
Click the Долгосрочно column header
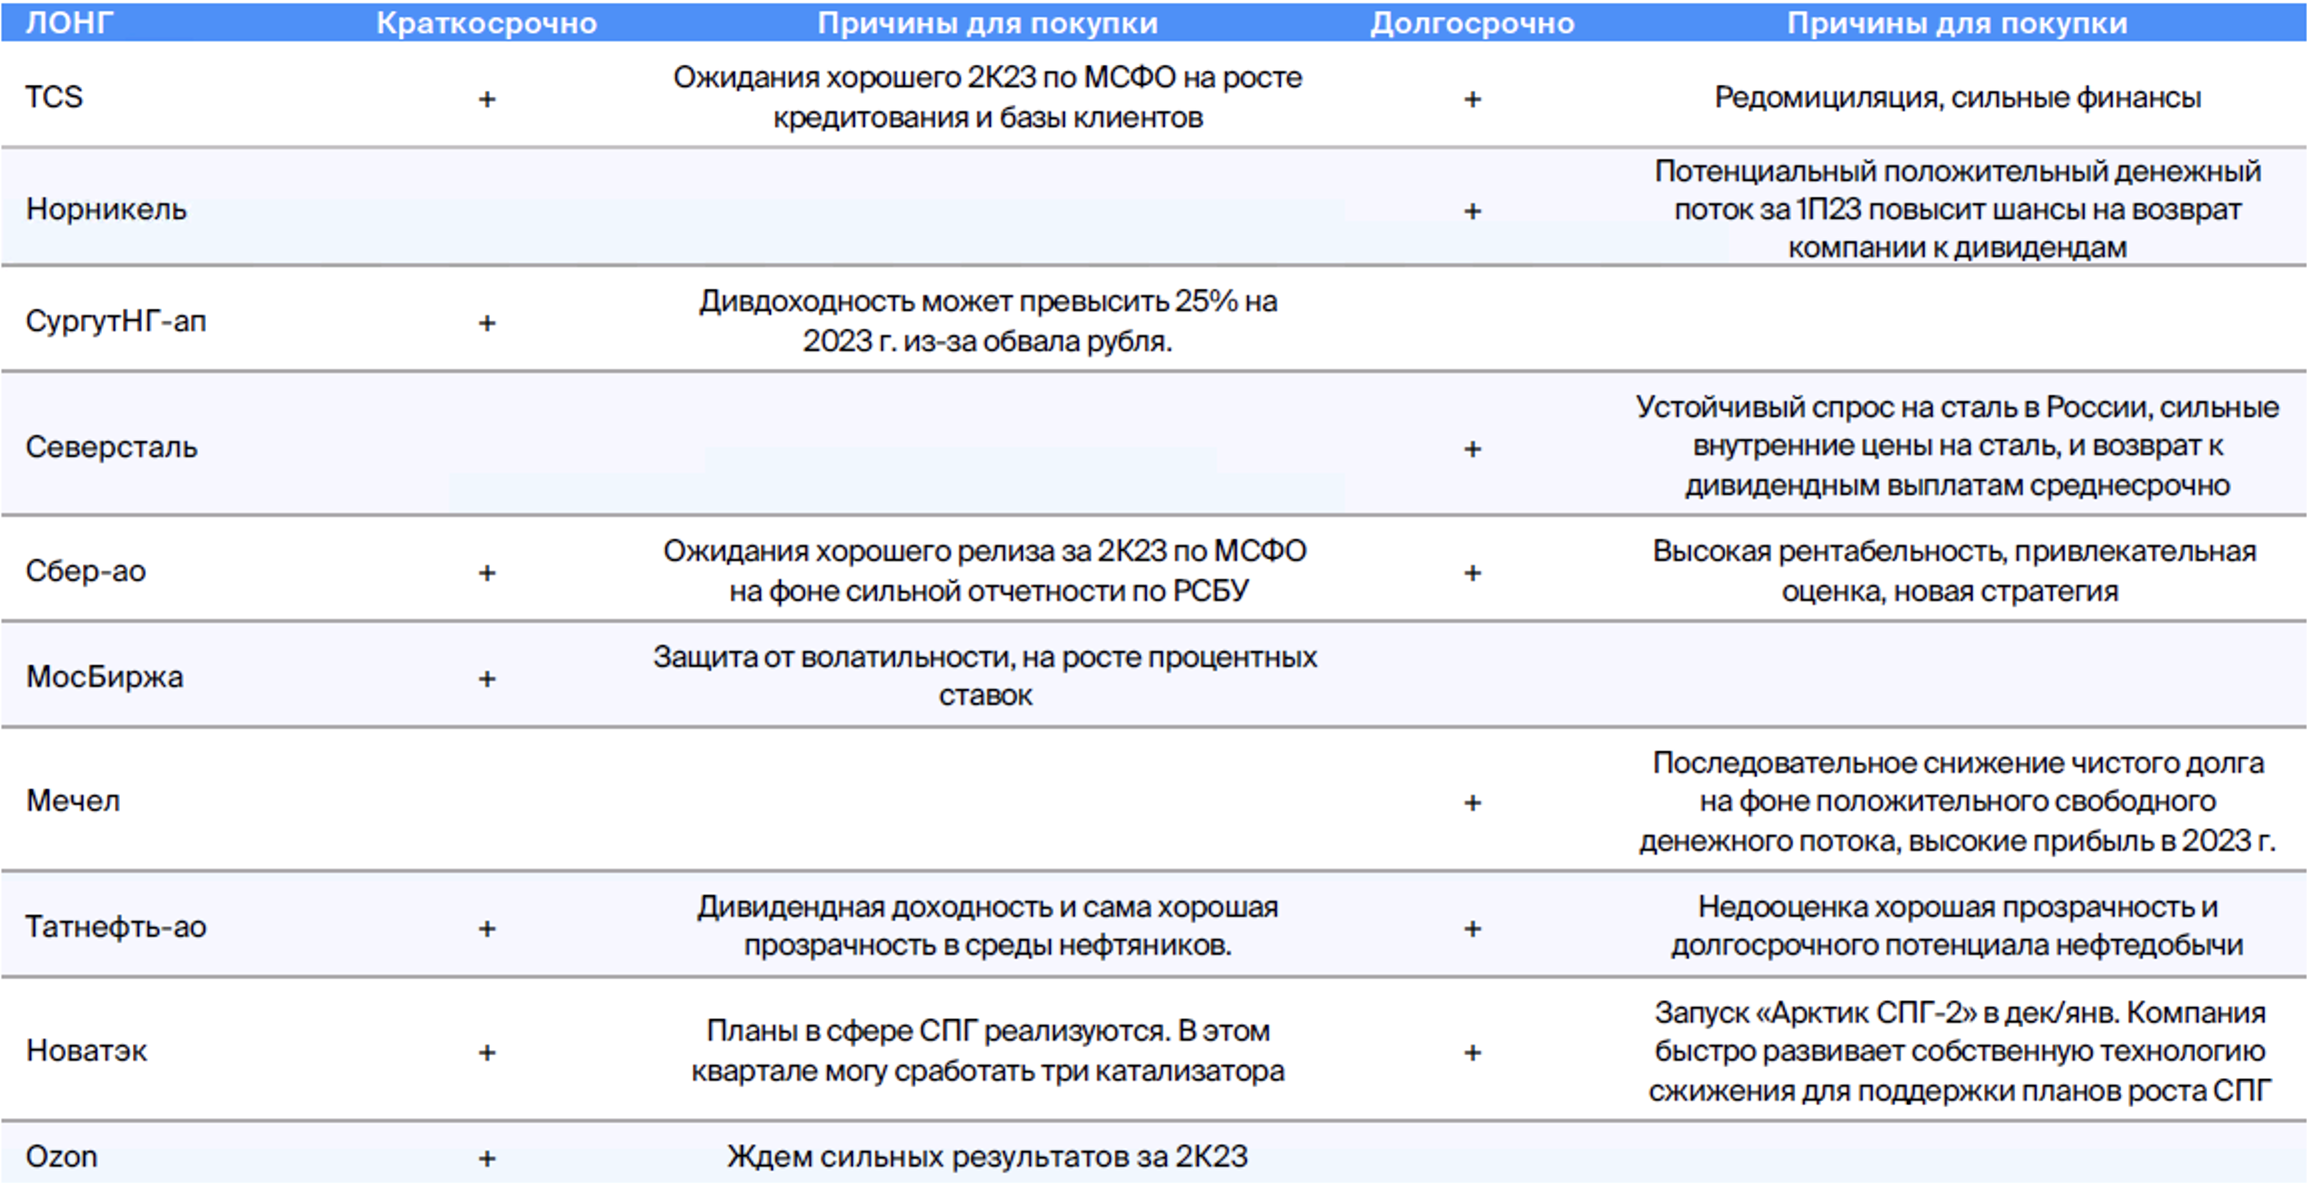click(1472, 23)
